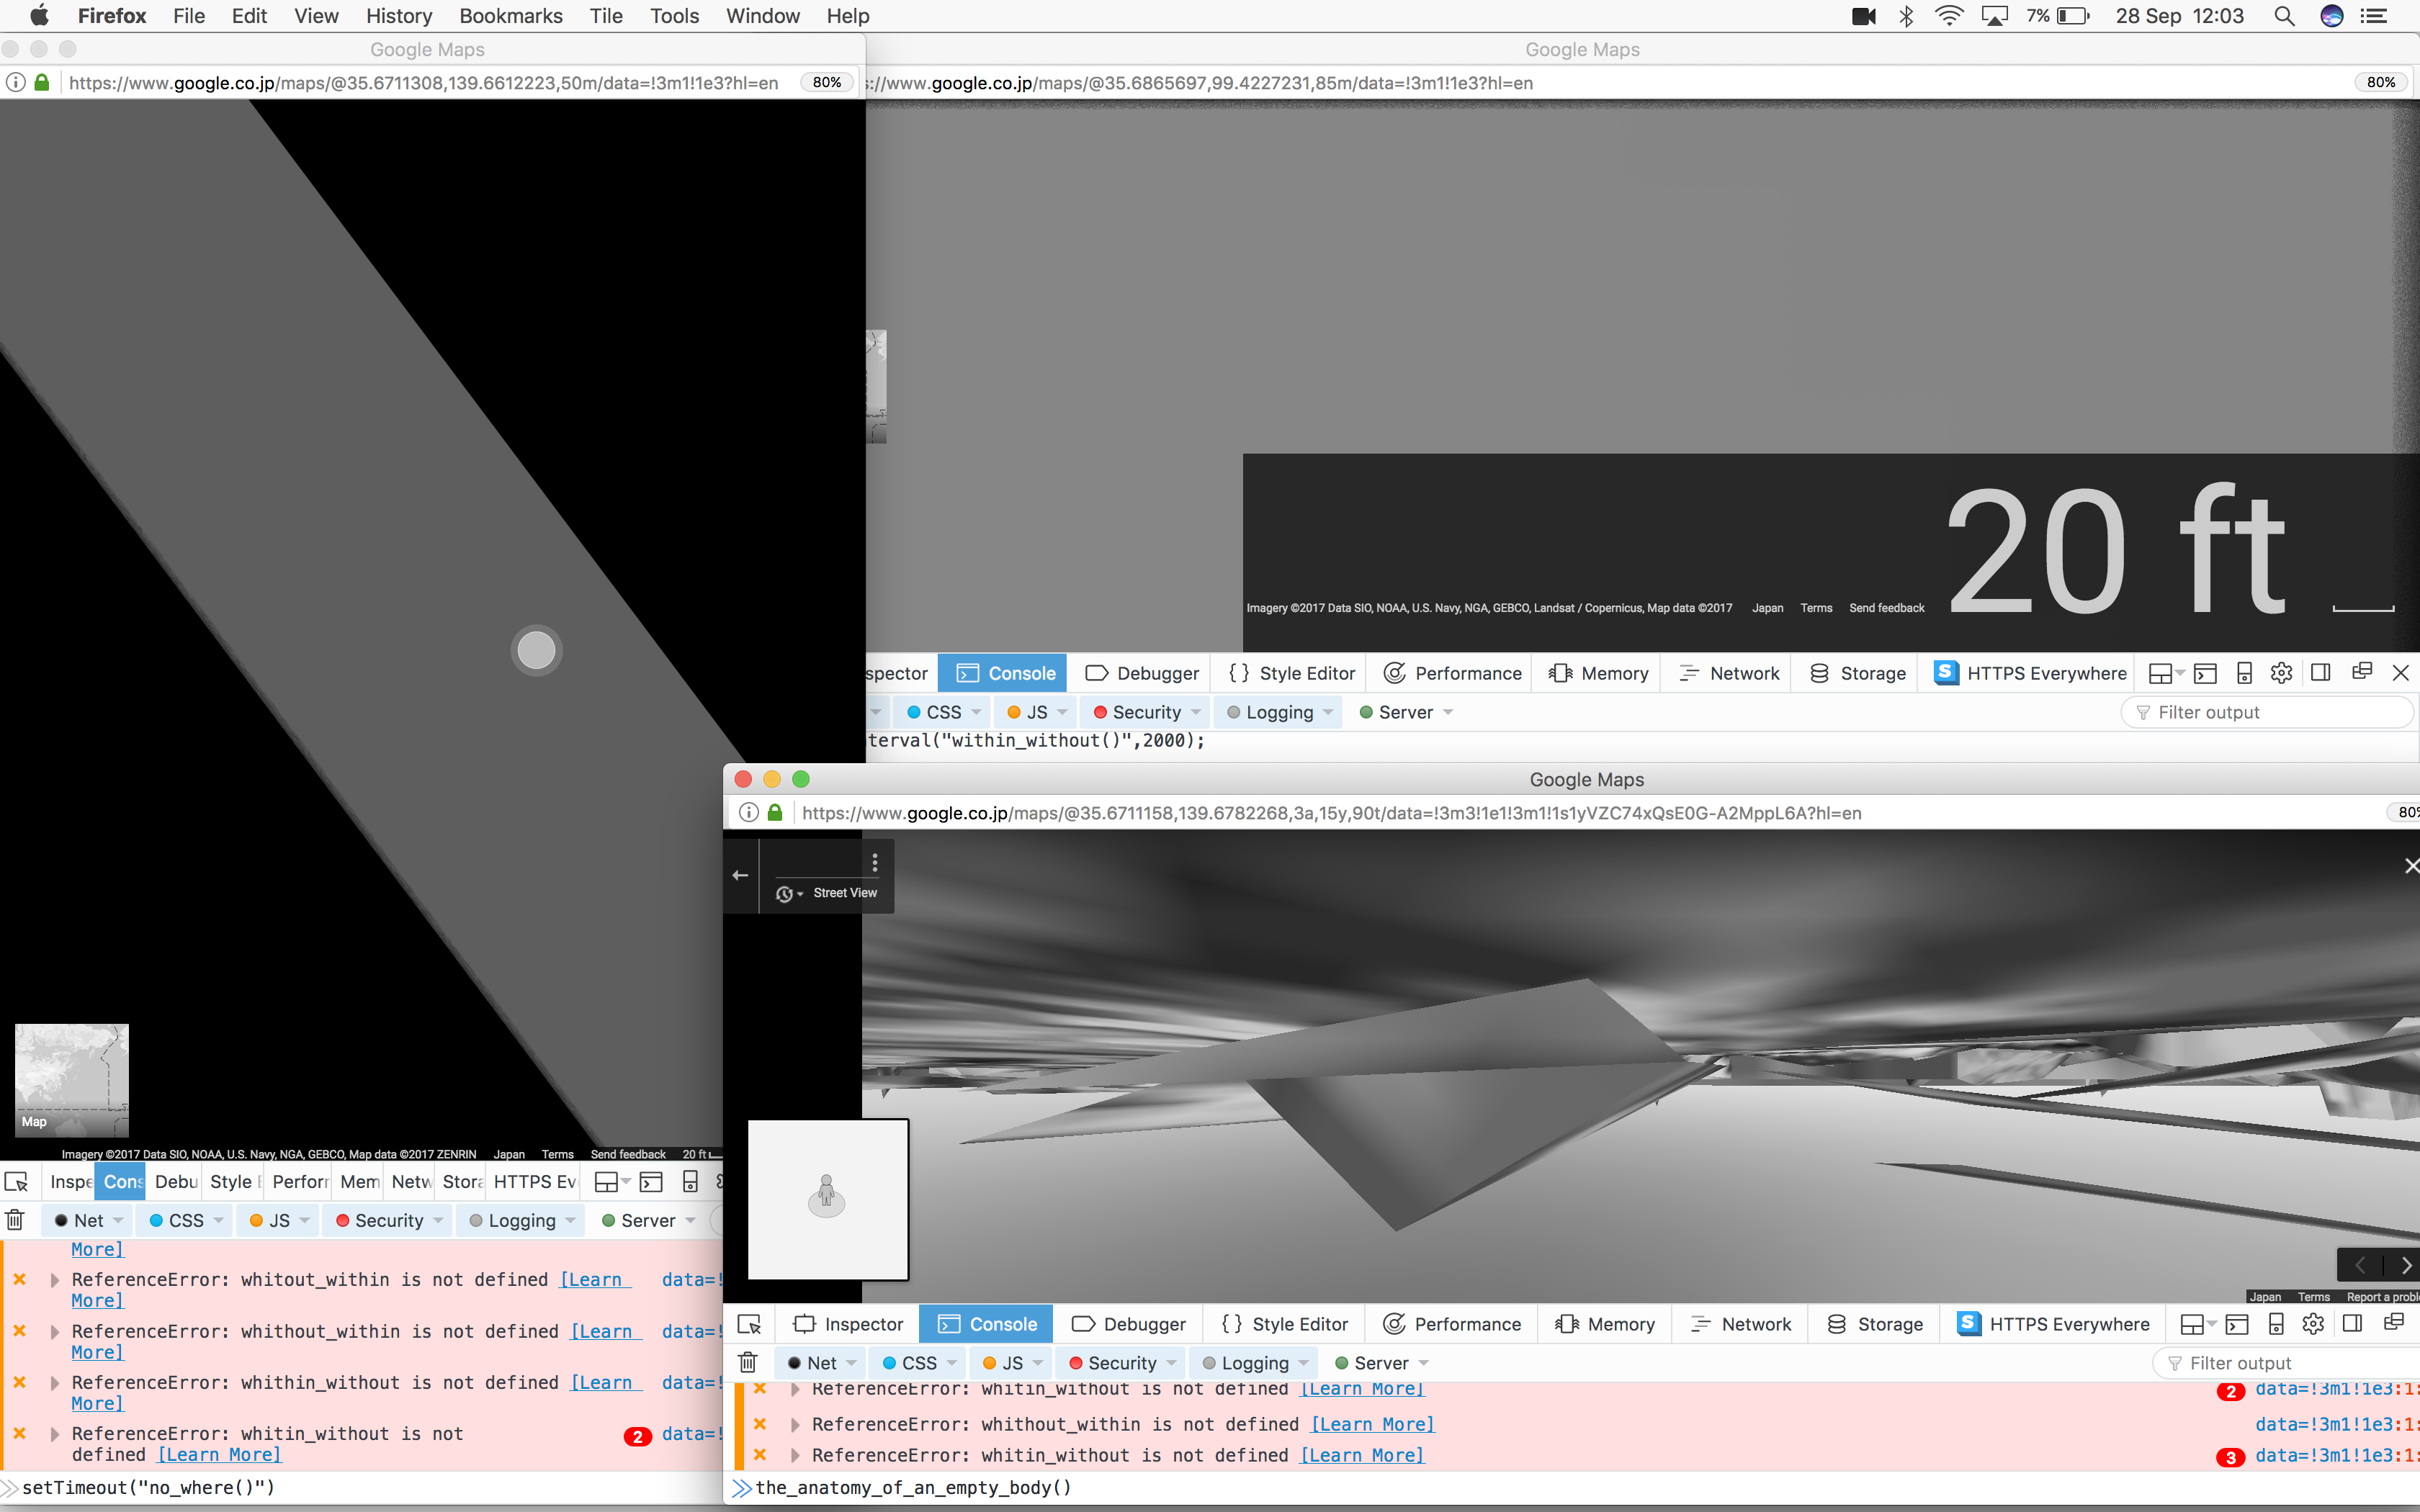2420x1512 pixels.
Task: Click the green padlock in left window URL bar
Action: coord(42,82)
